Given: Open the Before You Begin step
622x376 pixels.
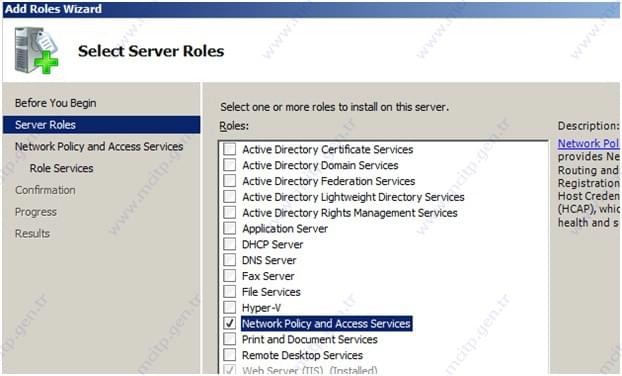Looking at the screenshot, I should point(56,103).
